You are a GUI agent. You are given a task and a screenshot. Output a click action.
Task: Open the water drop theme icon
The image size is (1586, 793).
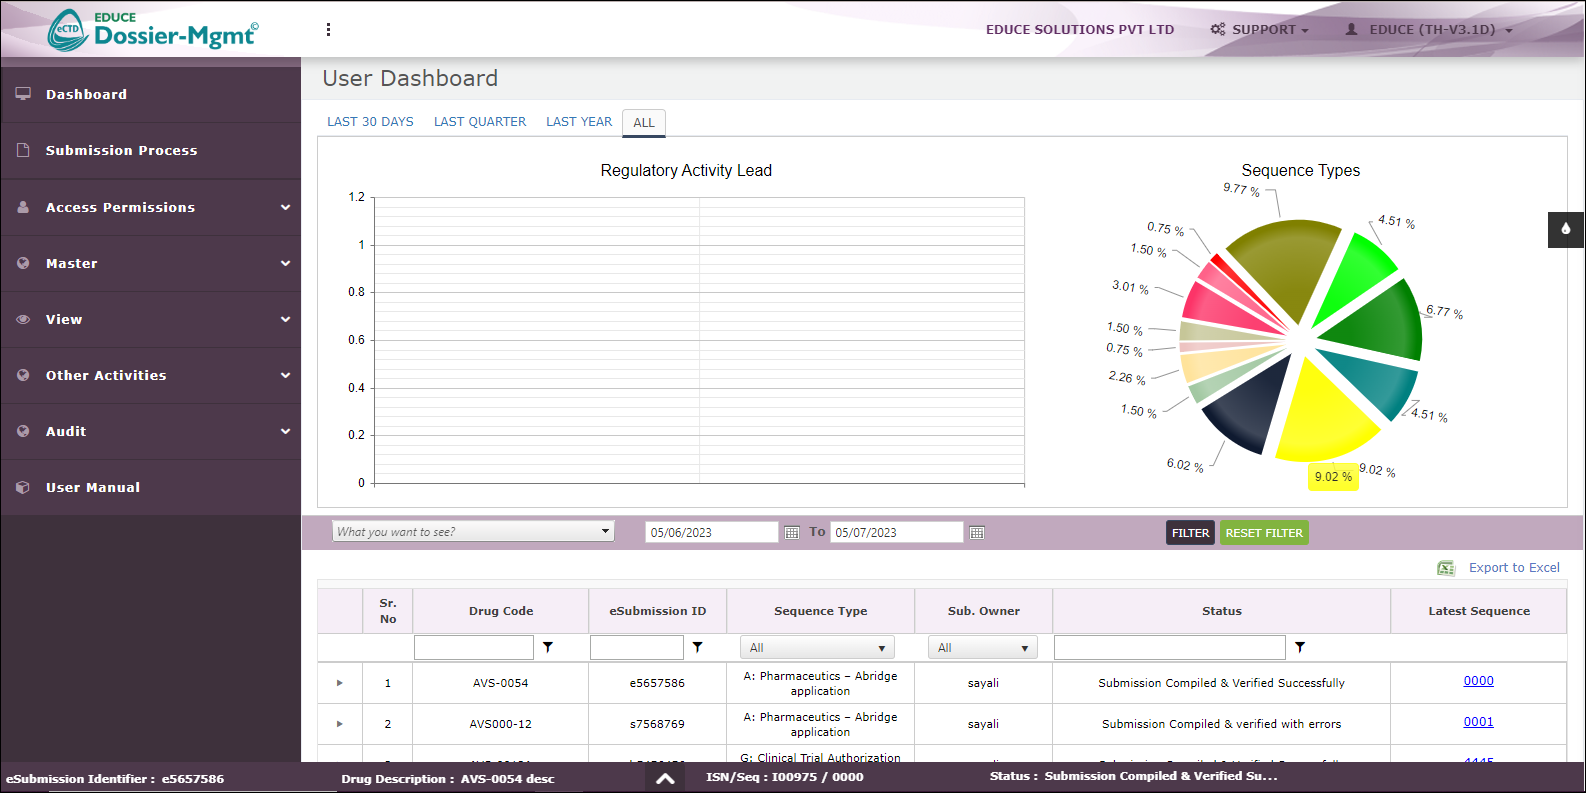pos(1565,229)
